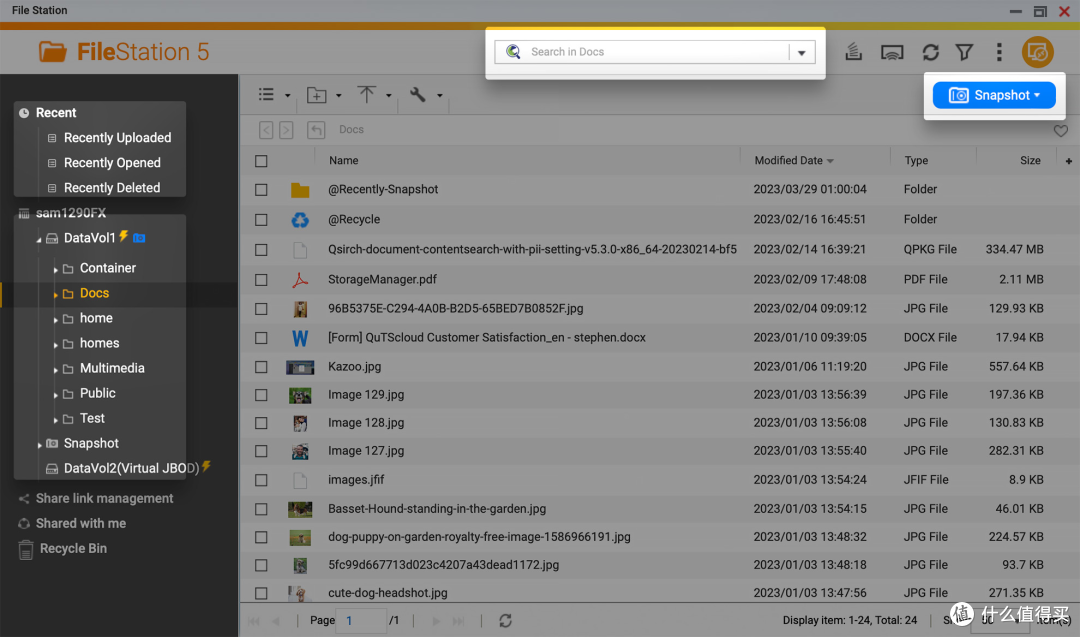
Task: Open the smart file filter funnel icon
Action: tap(964, 52)
